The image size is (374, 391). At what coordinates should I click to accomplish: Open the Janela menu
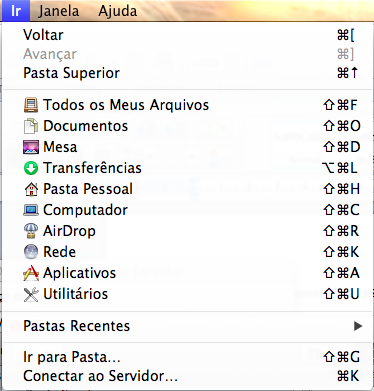(x=59, y=11)
